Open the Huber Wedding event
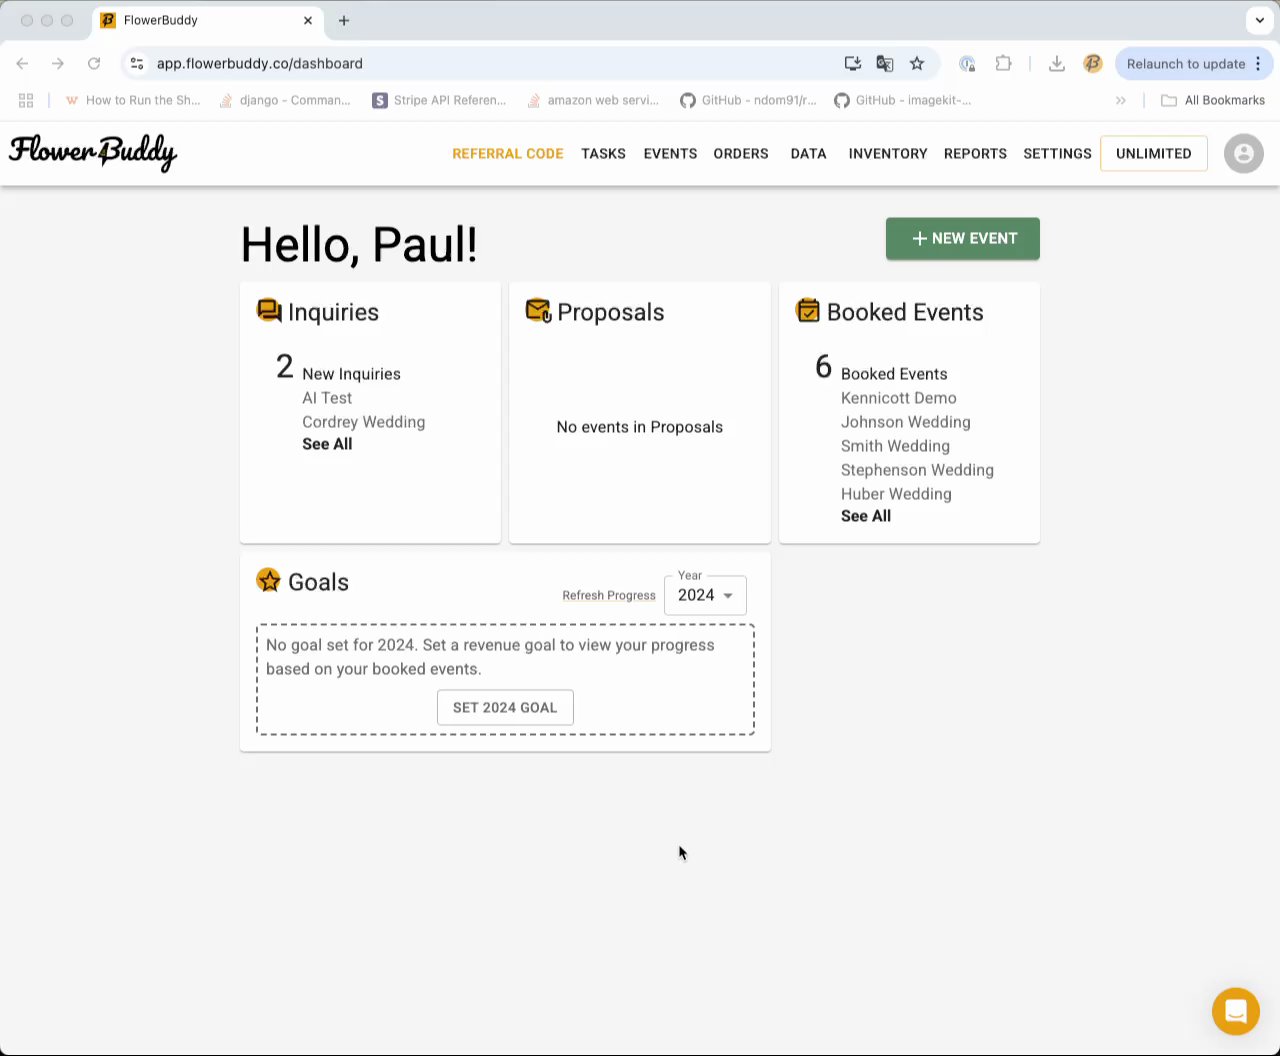The image size is (1280, 1056). tap(896, 494)
